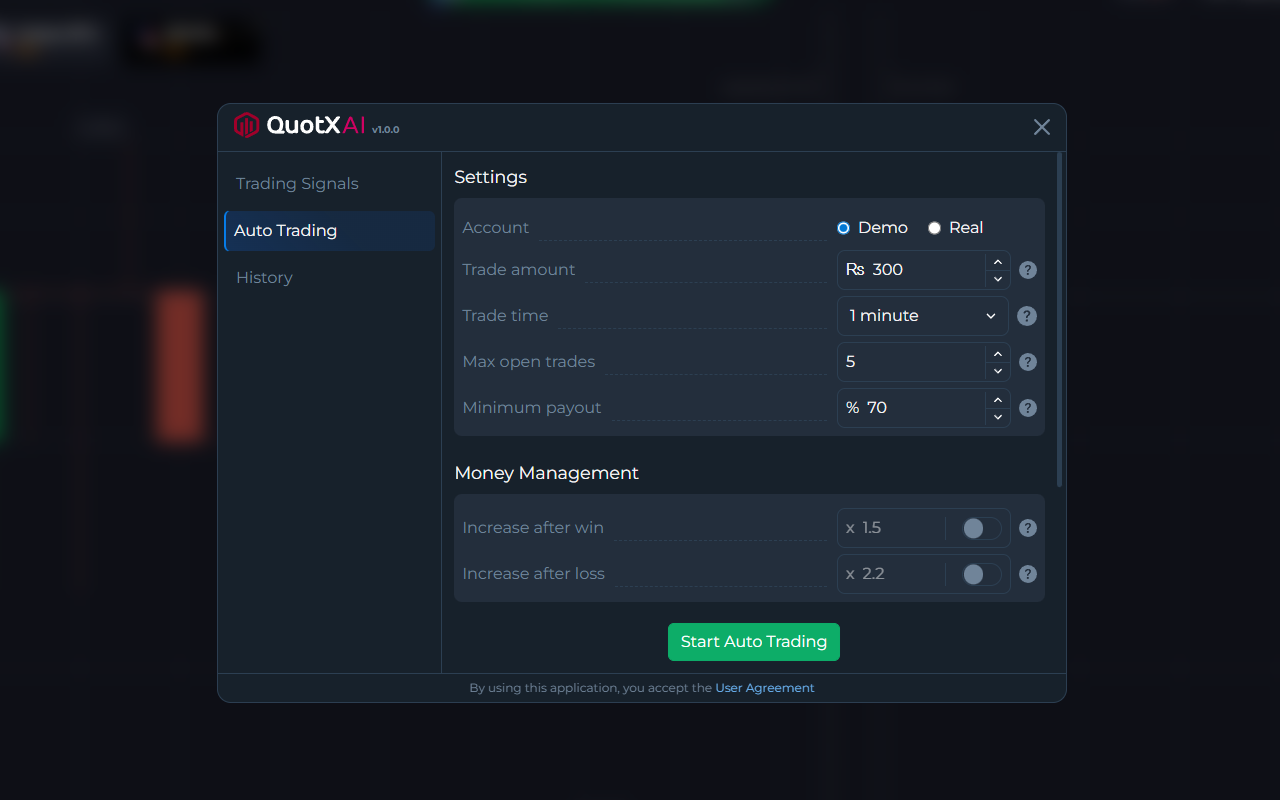Select the Real account radio button
1280x800 pixels.
click(x=934, y=228)
